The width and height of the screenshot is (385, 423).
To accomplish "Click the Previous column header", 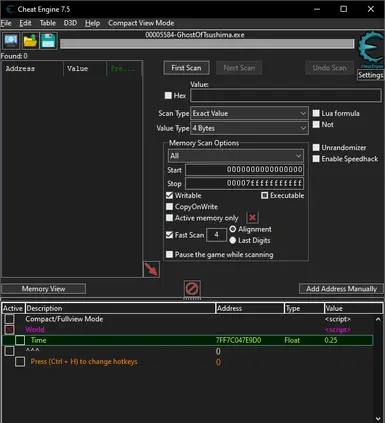I will tap(124, 69).
